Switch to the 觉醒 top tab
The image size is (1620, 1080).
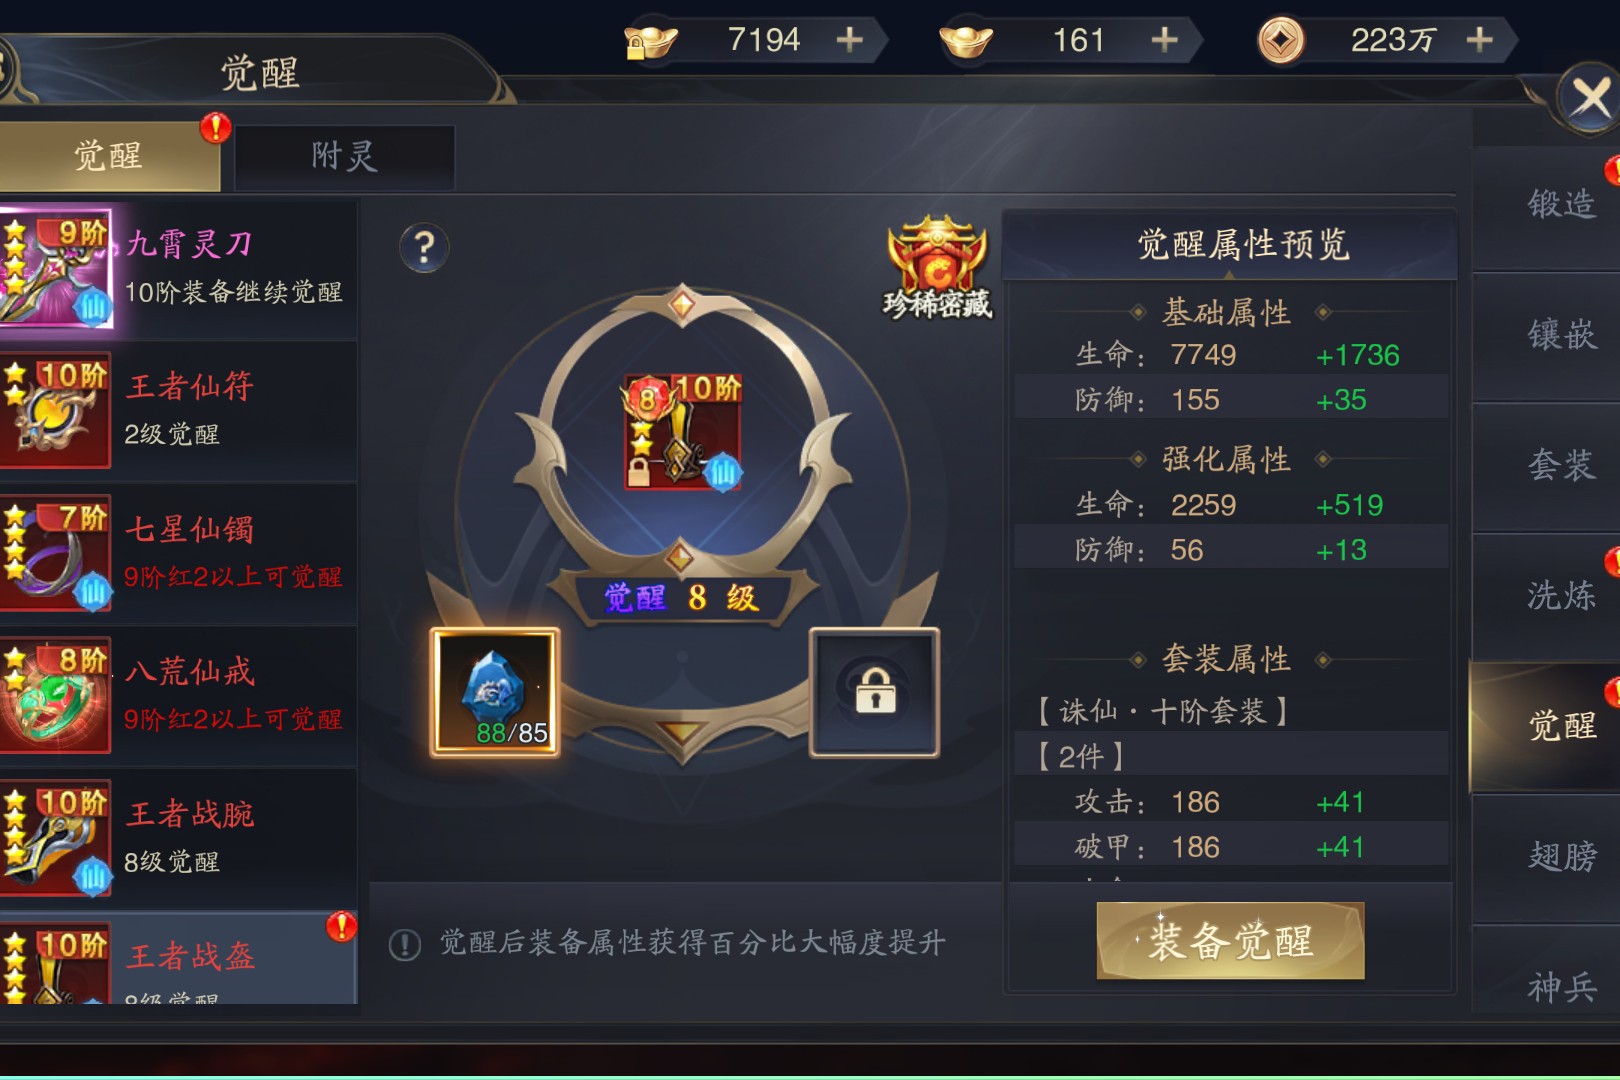coord(108,156)
